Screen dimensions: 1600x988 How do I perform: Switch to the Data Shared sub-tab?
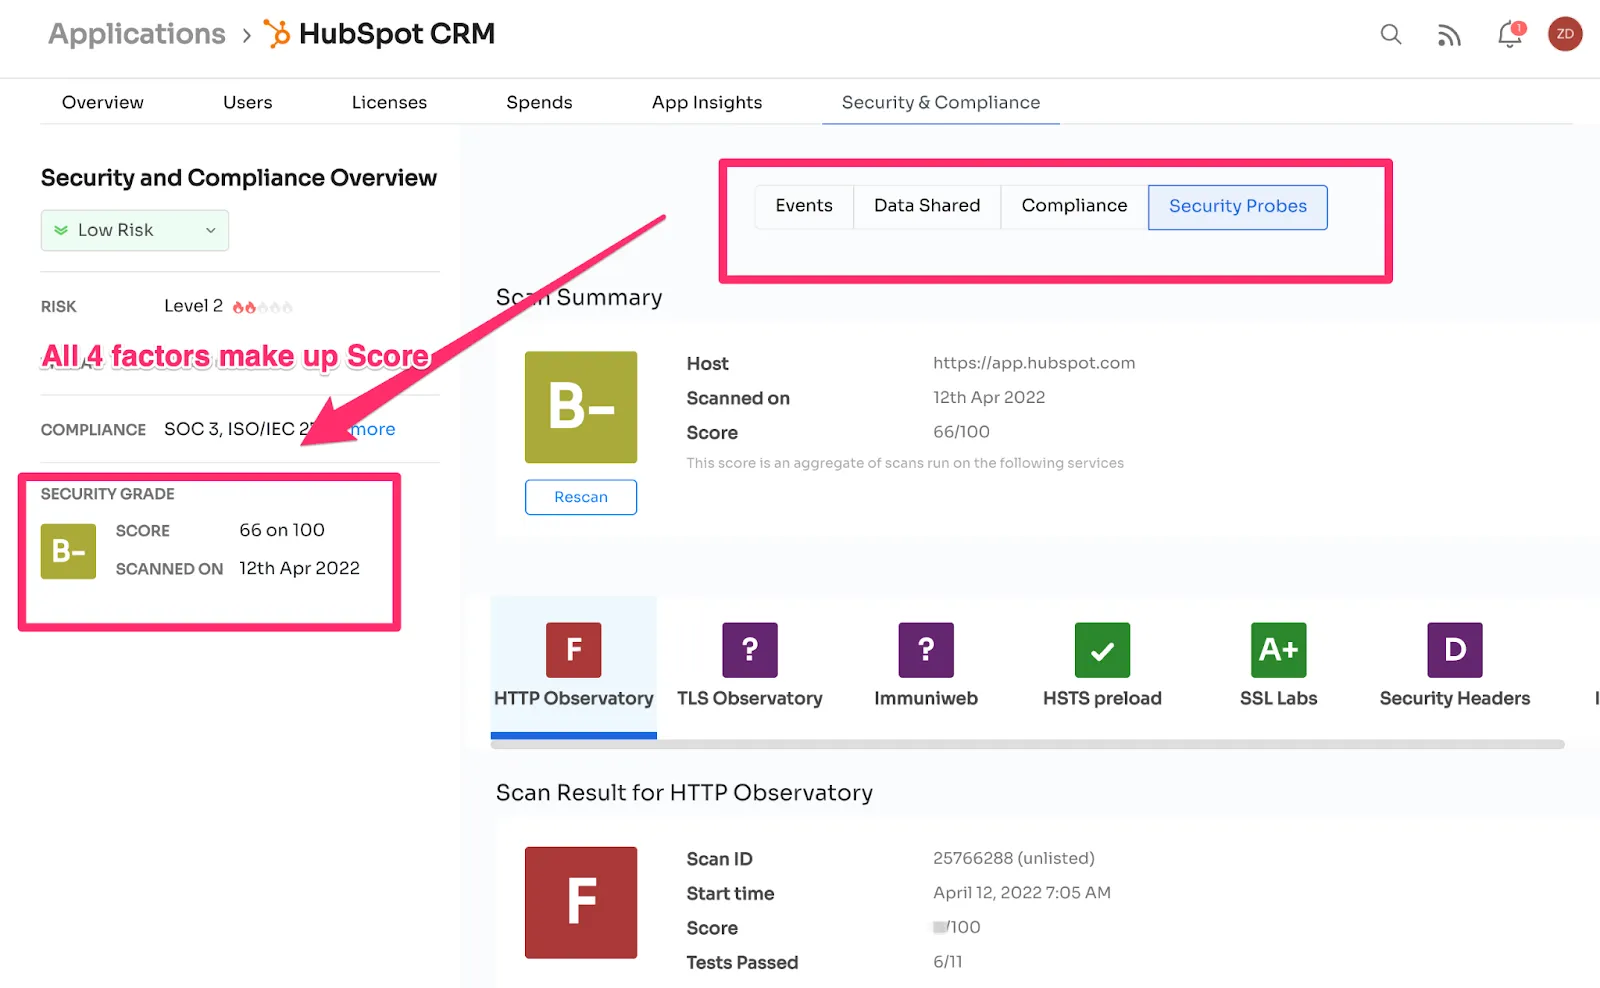coord(927,206)
